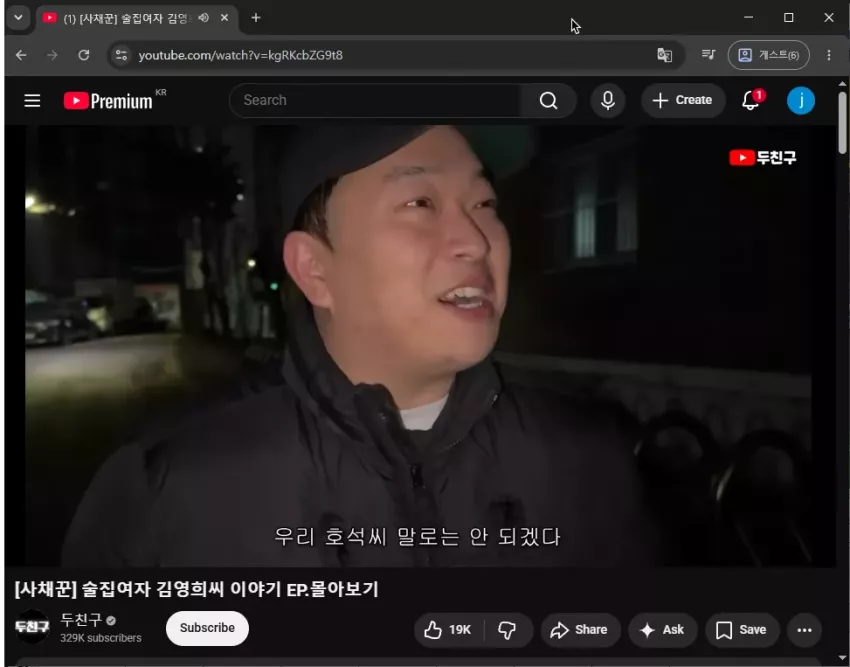The height and width of the screenshot is (667, 850).
Task: Click the magnifier search button
Action: (549, 101)
